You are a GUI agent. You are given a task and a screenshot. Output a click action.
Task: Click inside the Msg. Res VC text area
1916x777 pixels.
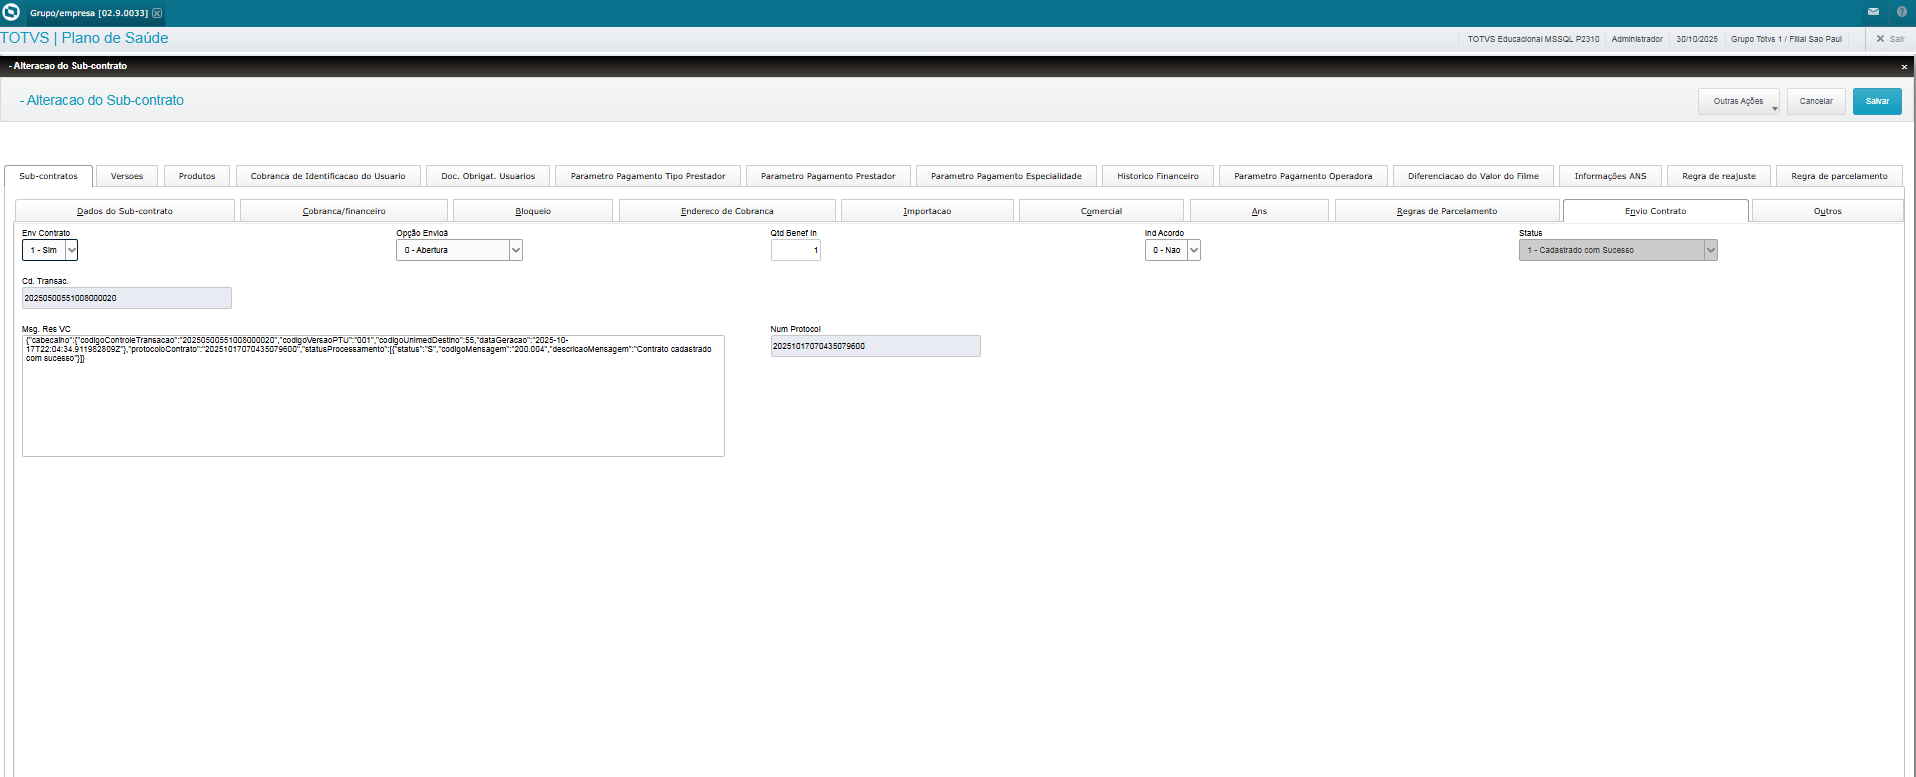click(373, 396)
